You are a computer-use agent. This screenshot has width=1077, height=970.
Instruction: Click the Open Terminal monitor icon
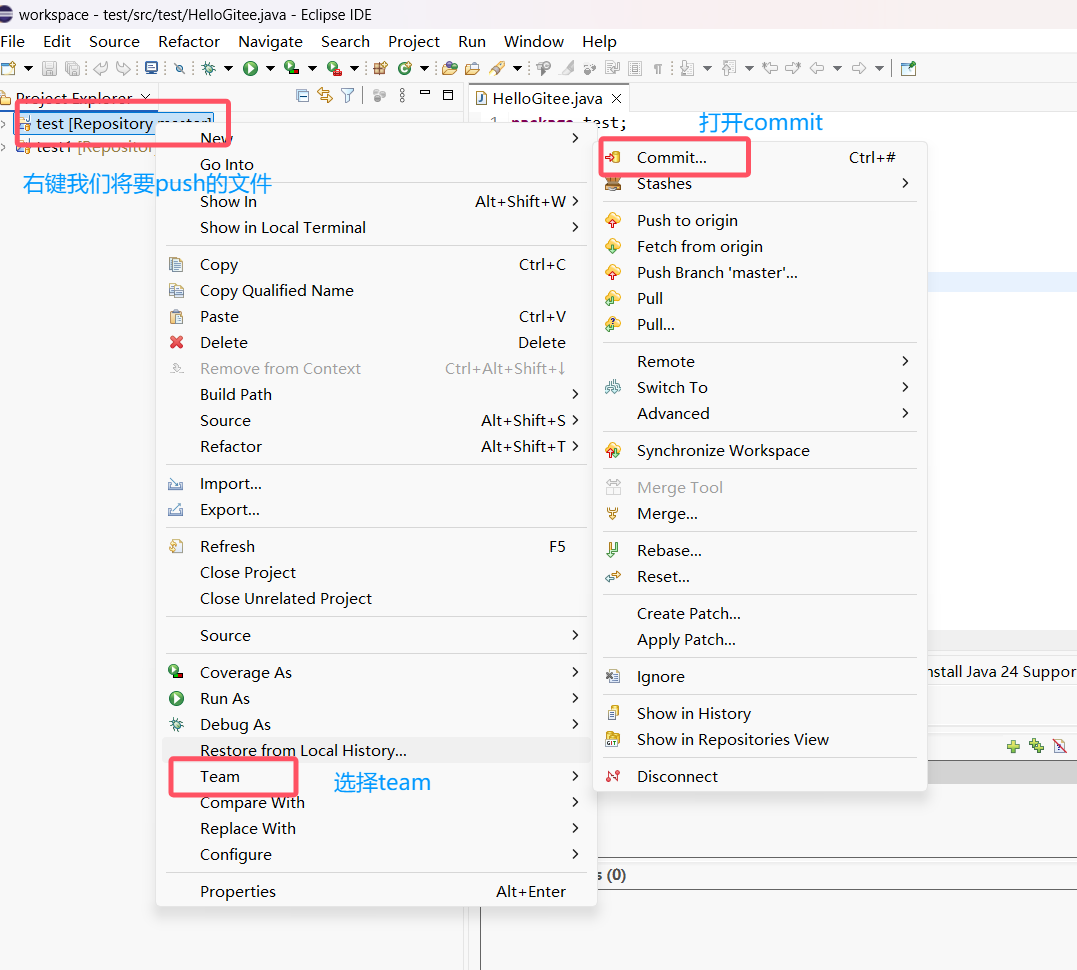point(151,67)
